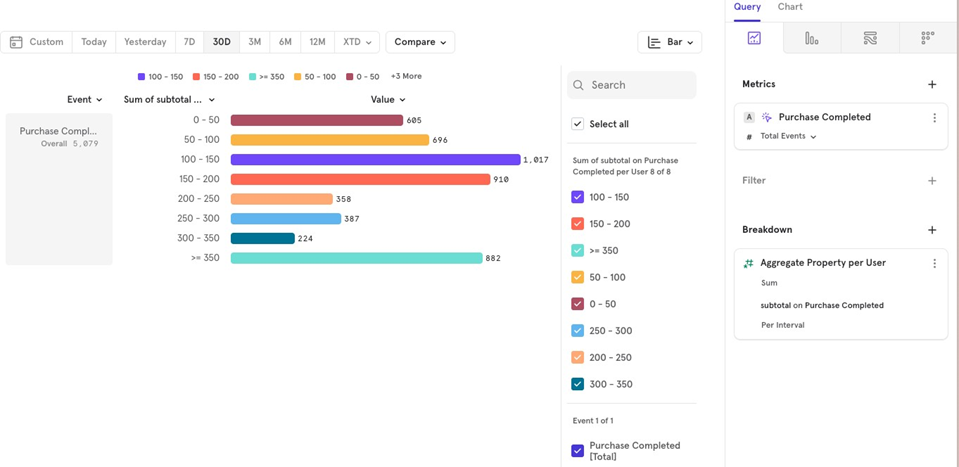Click the +3 More legend link
Image resolution: width=959 pixels, height=467 pixels.
click(406, 76)
